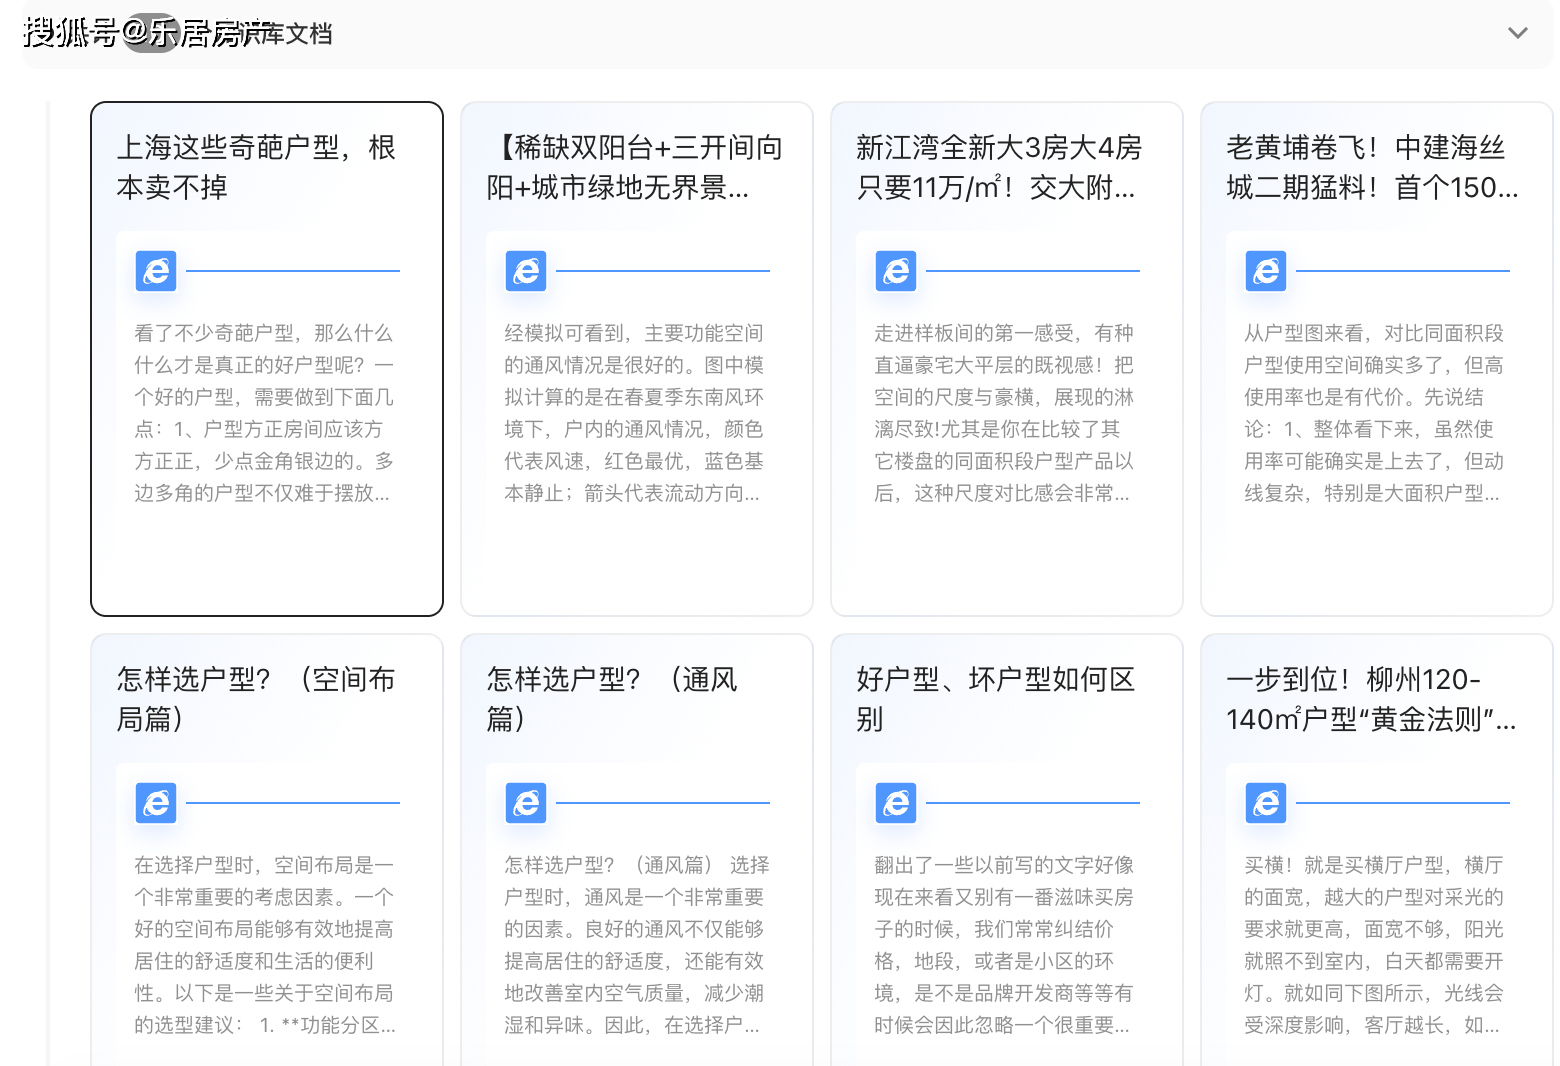Open title 怎样选户型？（通风篇）
This screenshot has height=1066, width=1560.
(611, 699)
